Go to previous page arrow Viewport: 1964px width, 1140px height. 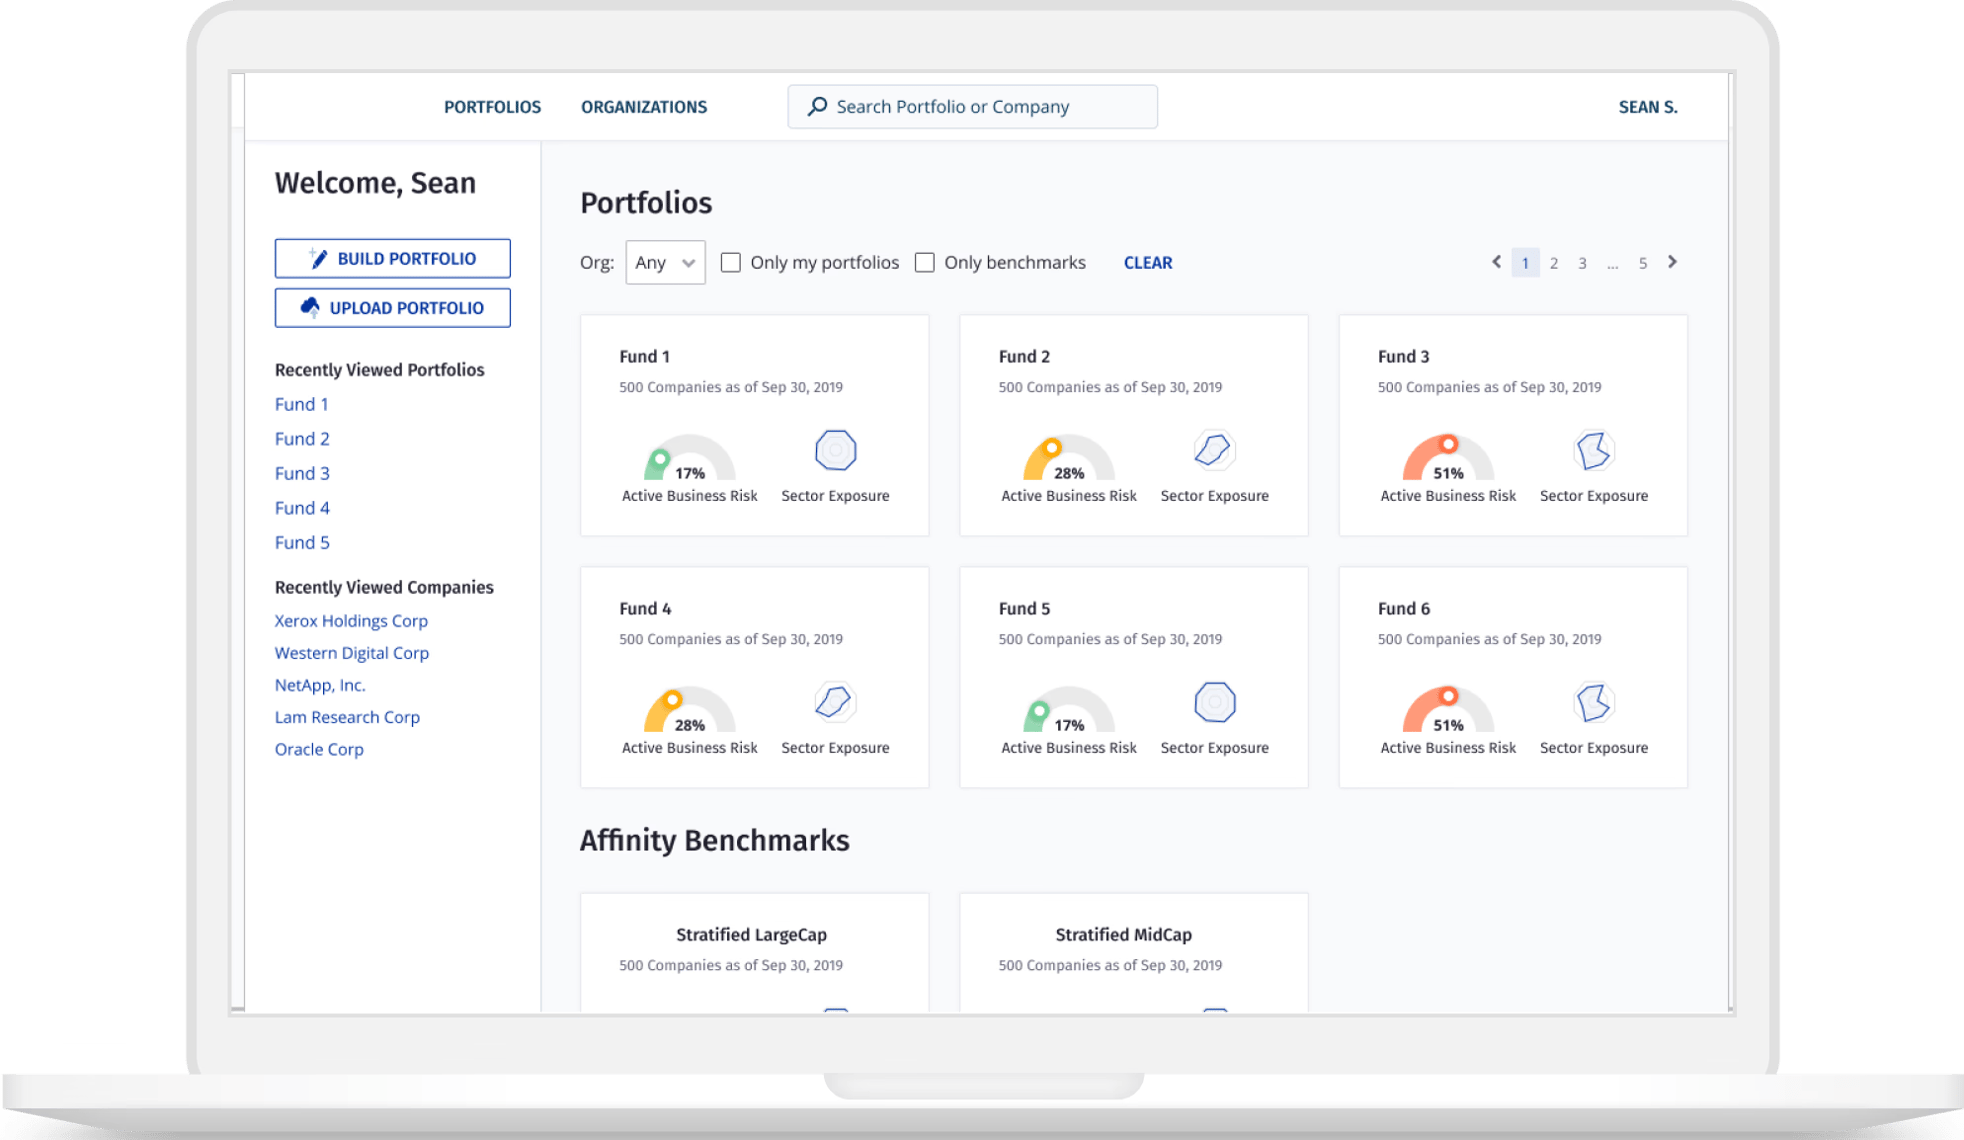[1496, 262]
